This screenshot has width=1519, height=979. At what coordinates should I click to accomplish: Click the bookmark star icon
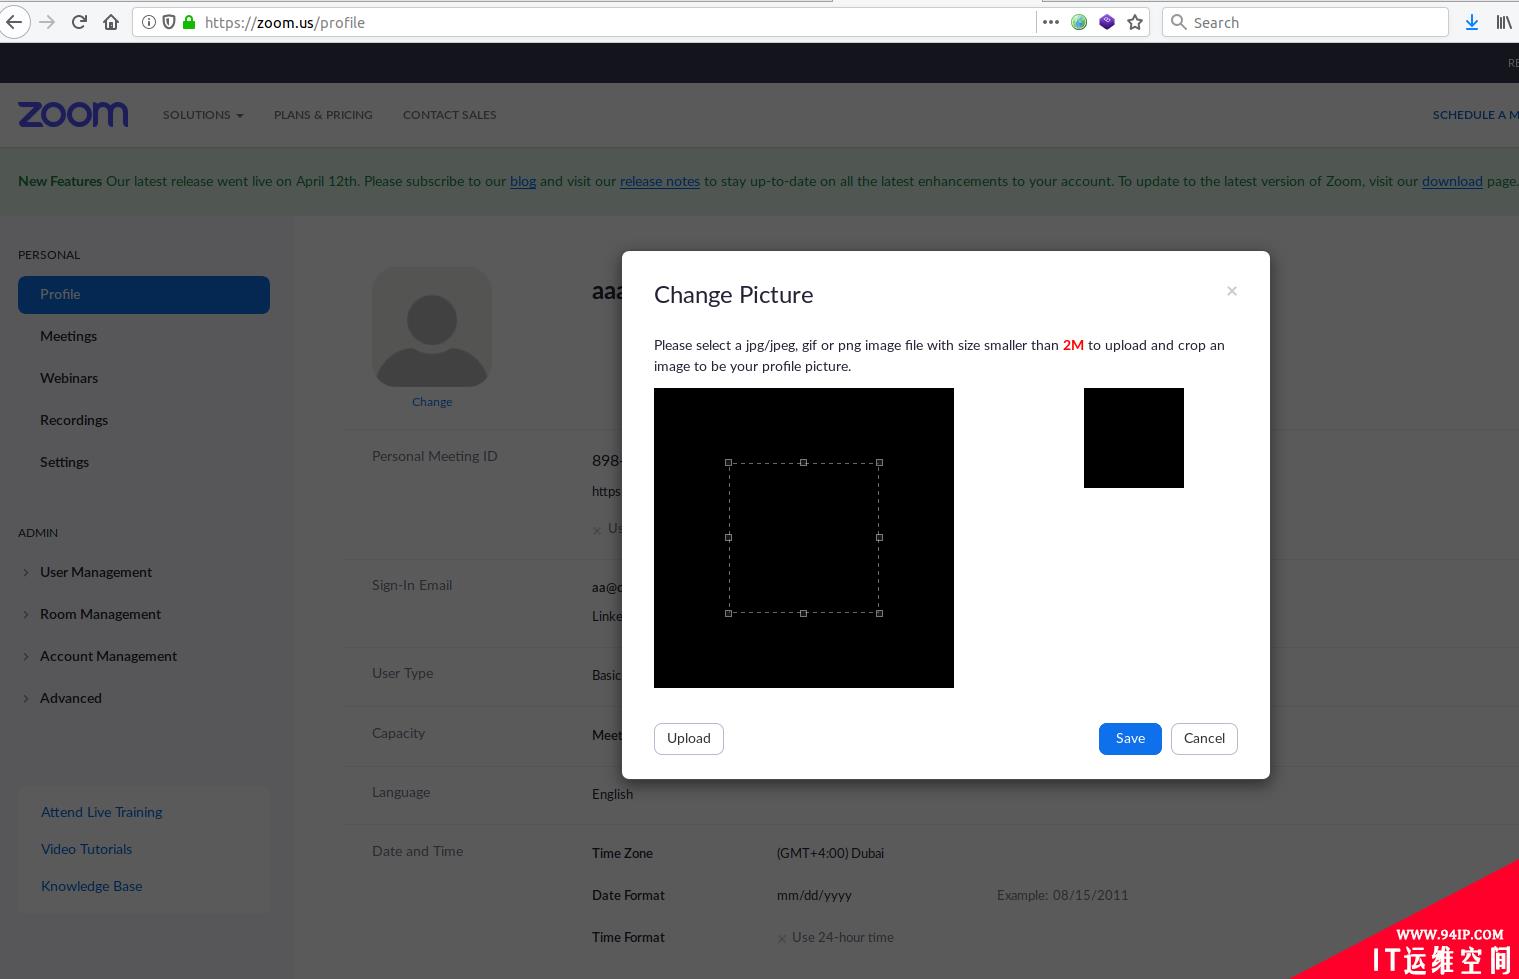click(1135, 22)
